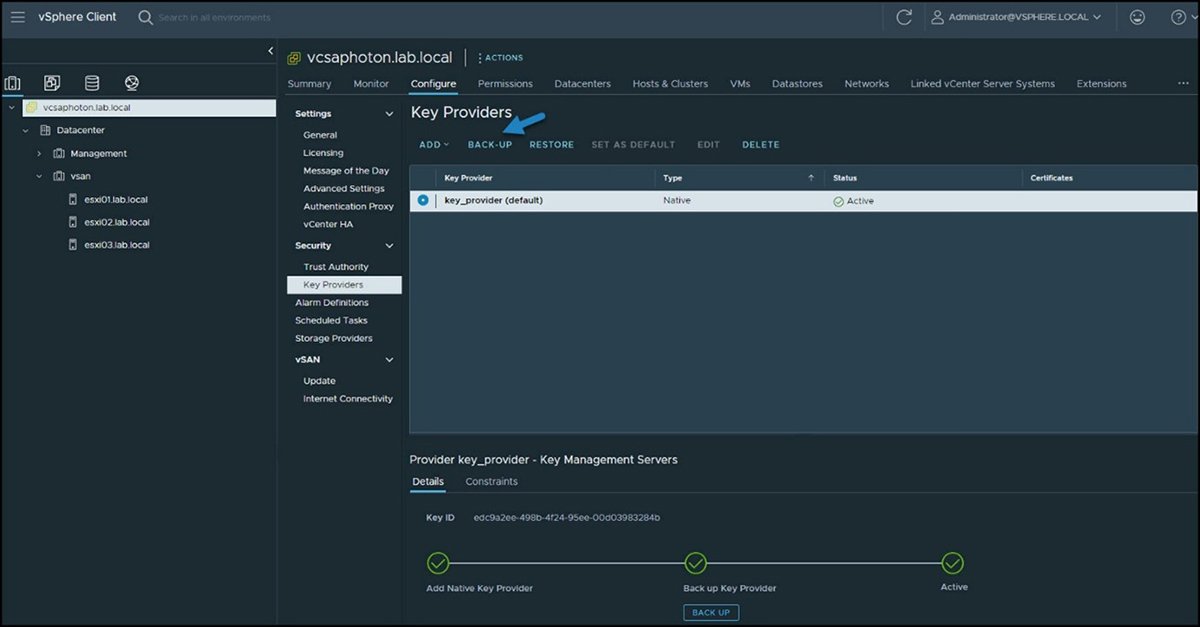The height and width of the screenshot is (627, 1200).
Task: Expand the Management folder tree node
Action: (x=39, y=153)
